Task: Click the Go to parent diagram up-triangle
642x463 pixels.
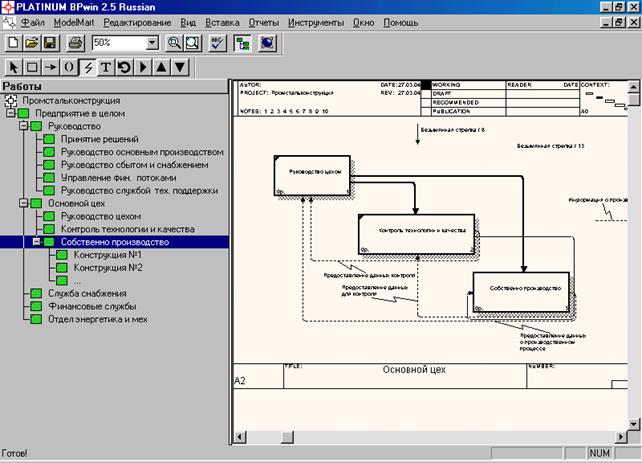Action: (x=161, y=67)
